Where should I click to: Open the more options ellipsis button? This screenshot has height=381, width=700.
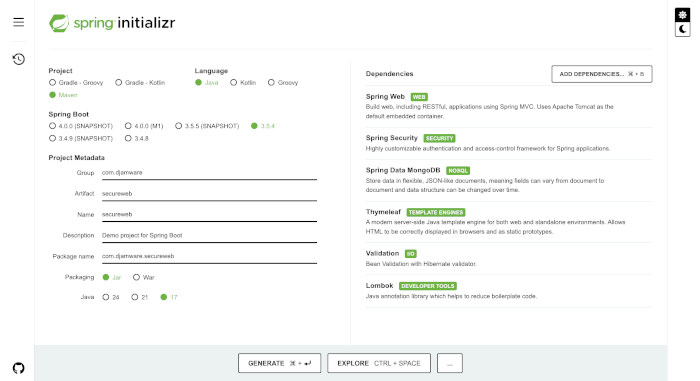[450, 363]
